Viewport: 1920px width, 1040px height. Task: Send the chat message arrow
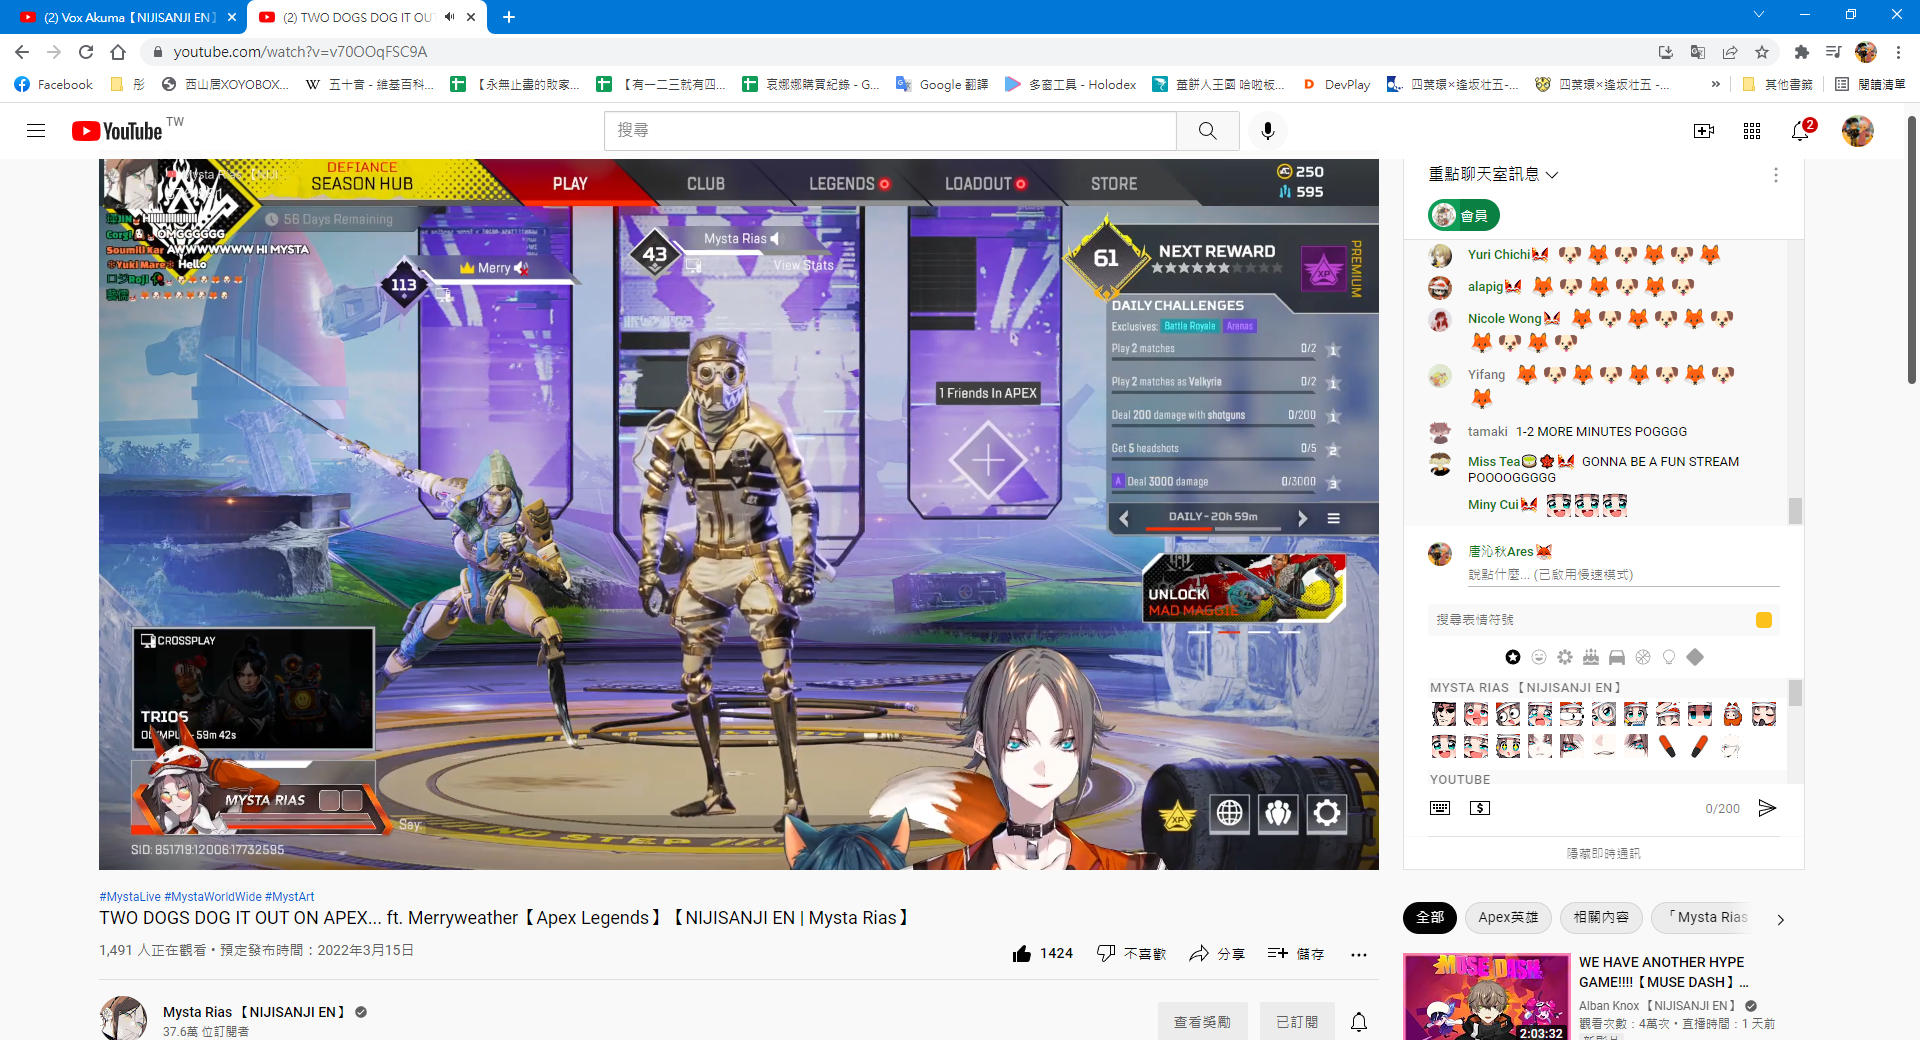pos(1767,808)
